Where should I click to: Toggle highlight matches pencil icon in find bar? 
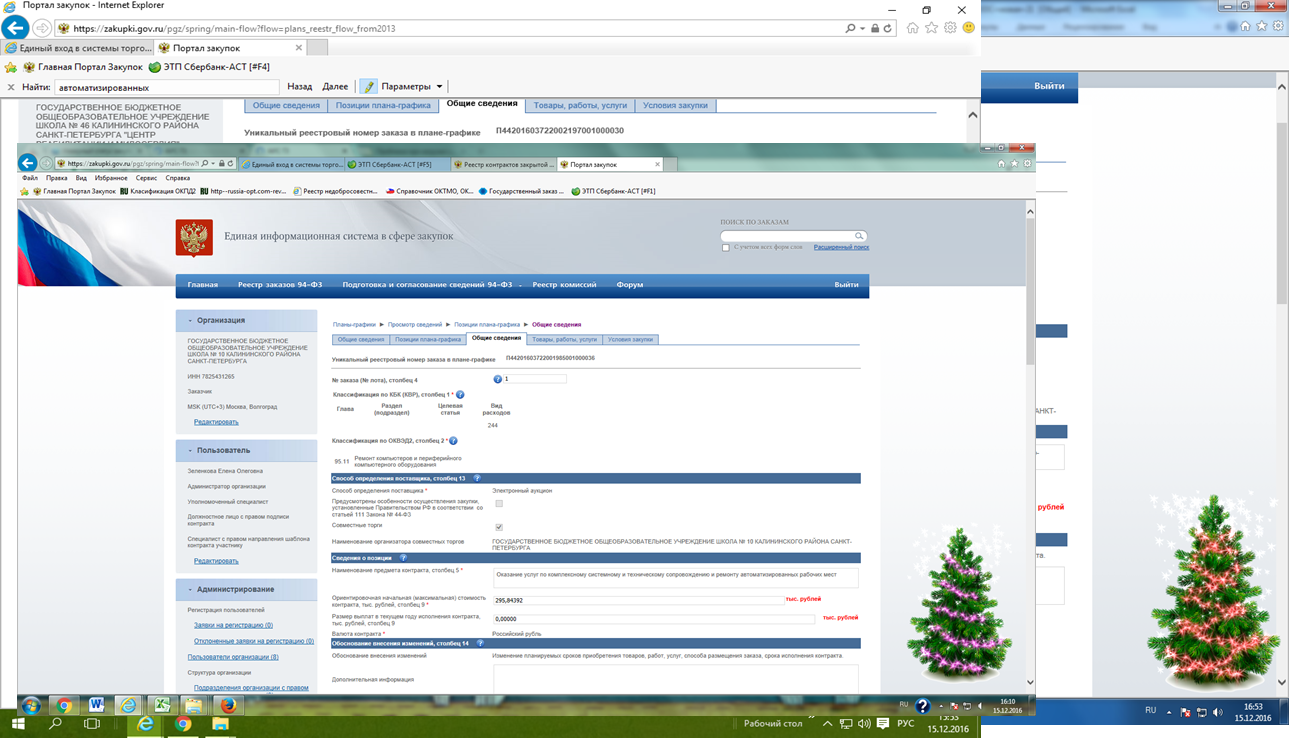click(368, 87)
